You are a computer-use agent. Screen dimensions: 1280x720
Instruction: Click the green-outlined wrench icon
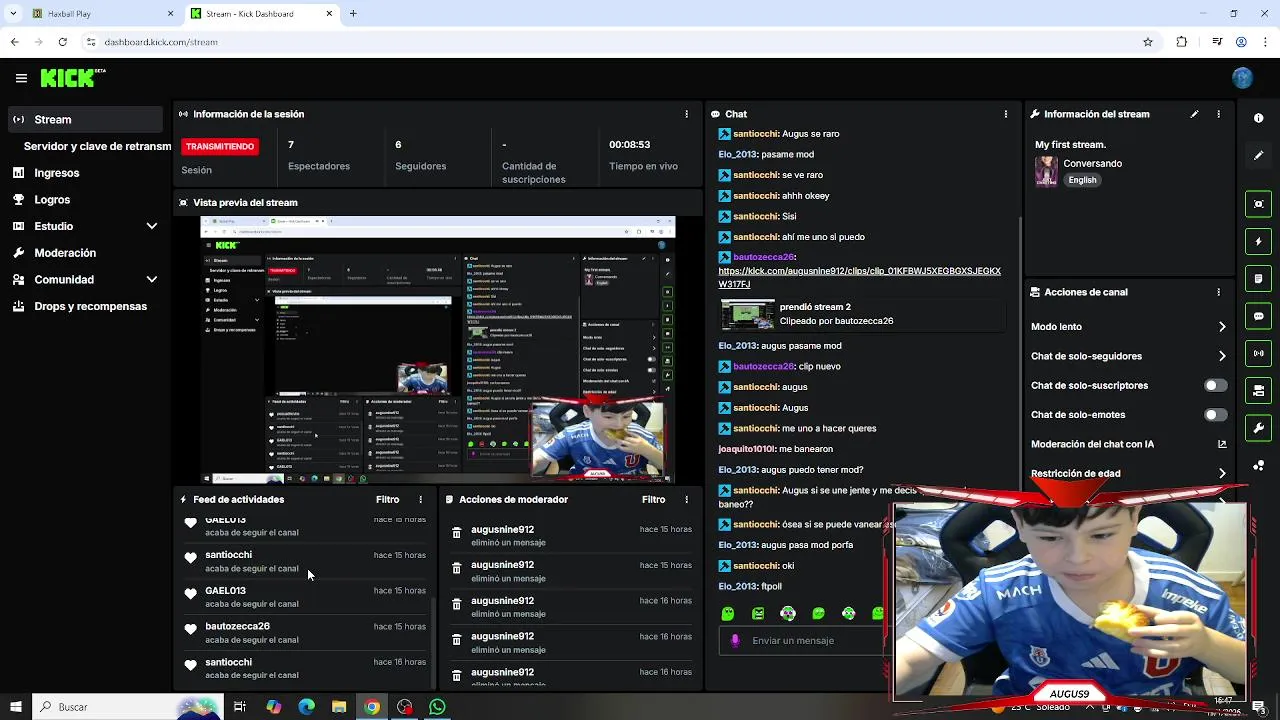[x=1258, y=428]
